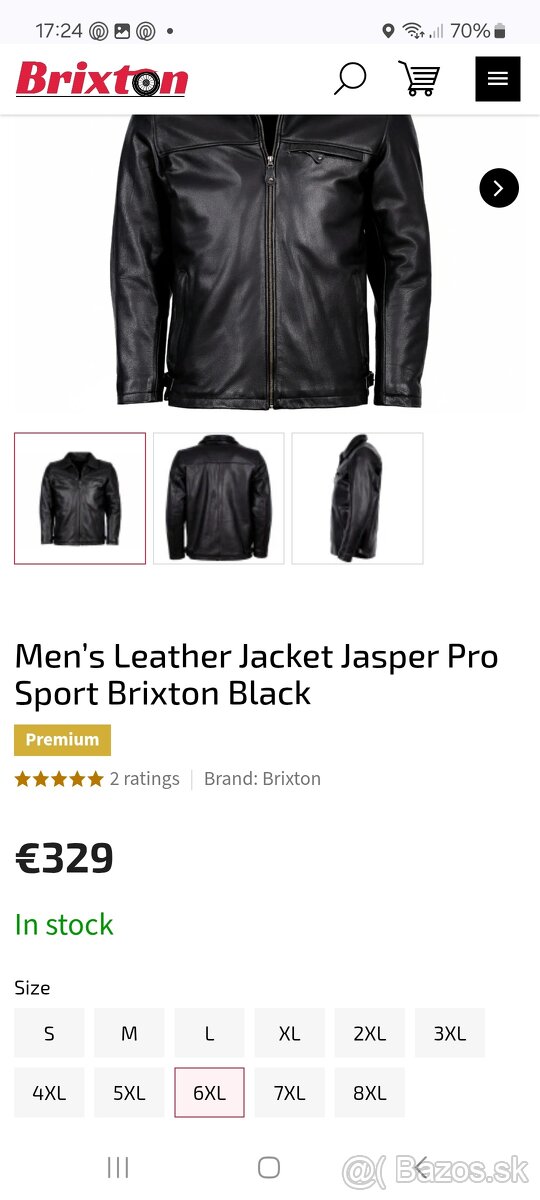Choose size S
Screen dimensions: 540x1200
click(x=49, y=1033)
